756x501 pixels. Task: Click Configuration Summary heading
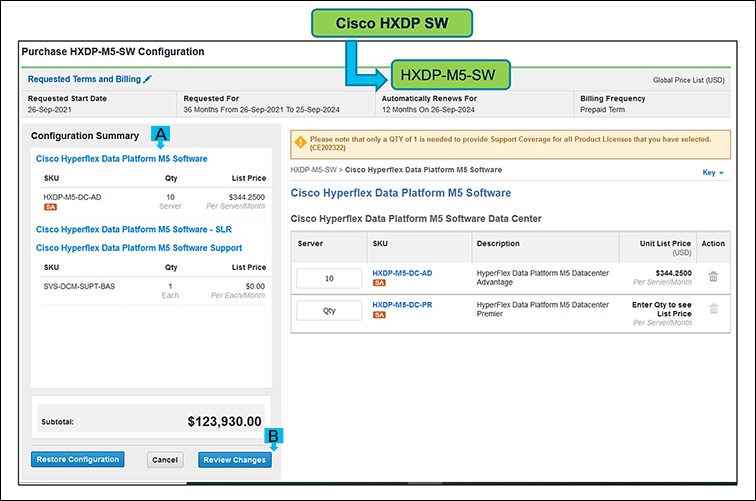tap(85, 136)
